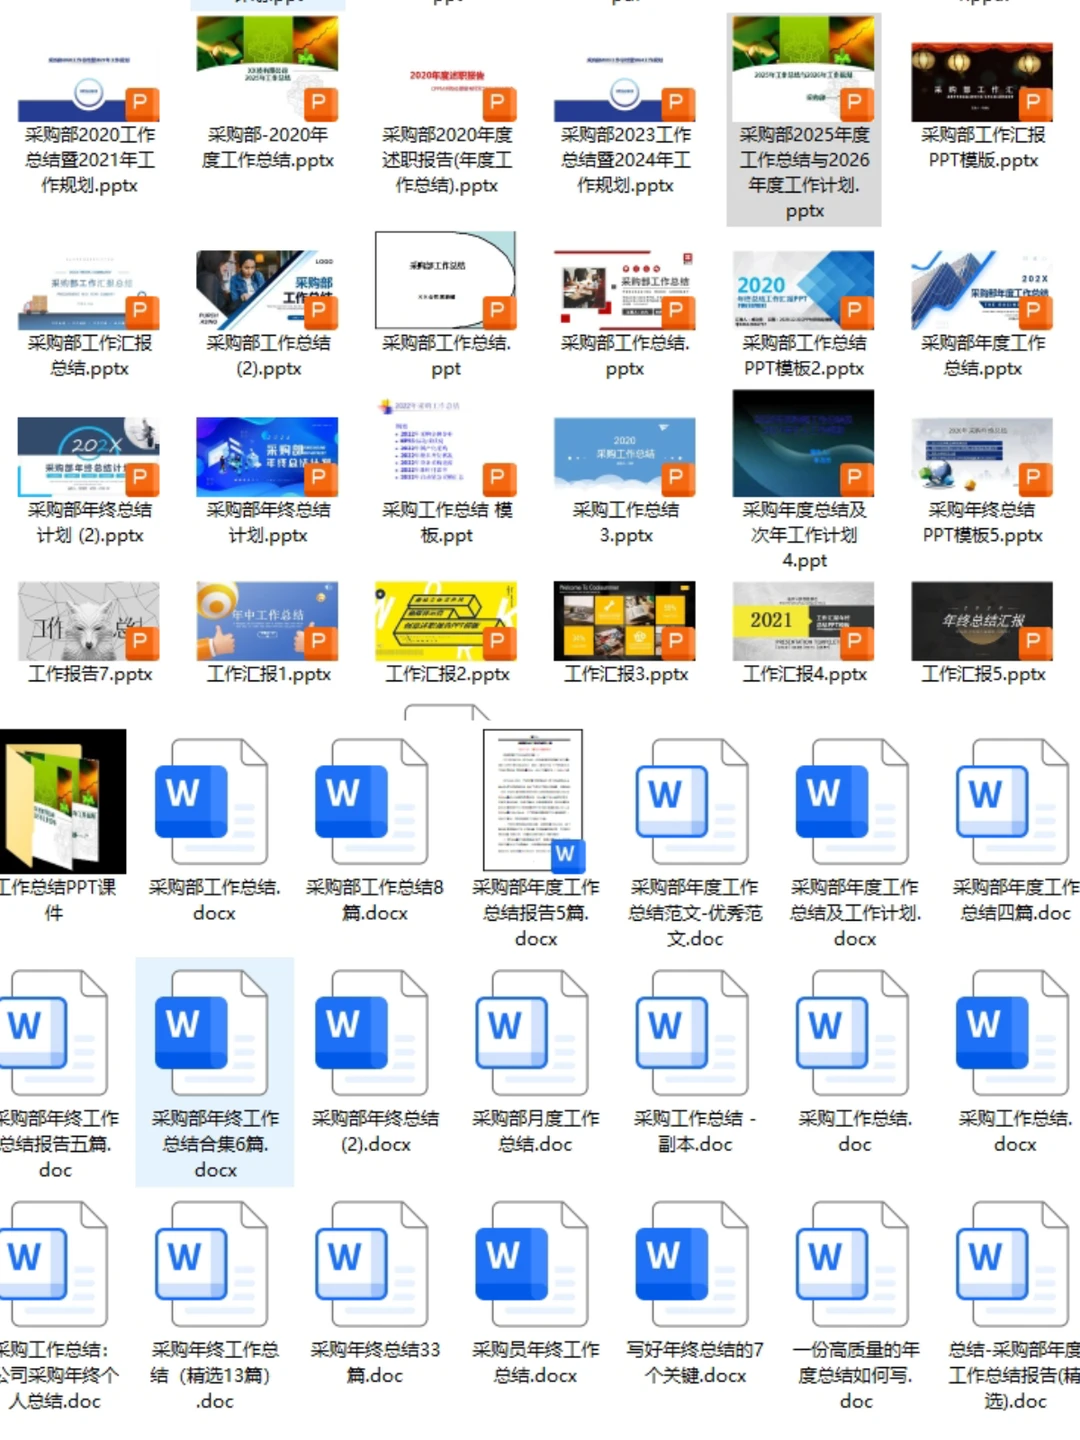Select 工作汇报4.pptx icon
The image size is (1080, 1440).
point(804,621)
